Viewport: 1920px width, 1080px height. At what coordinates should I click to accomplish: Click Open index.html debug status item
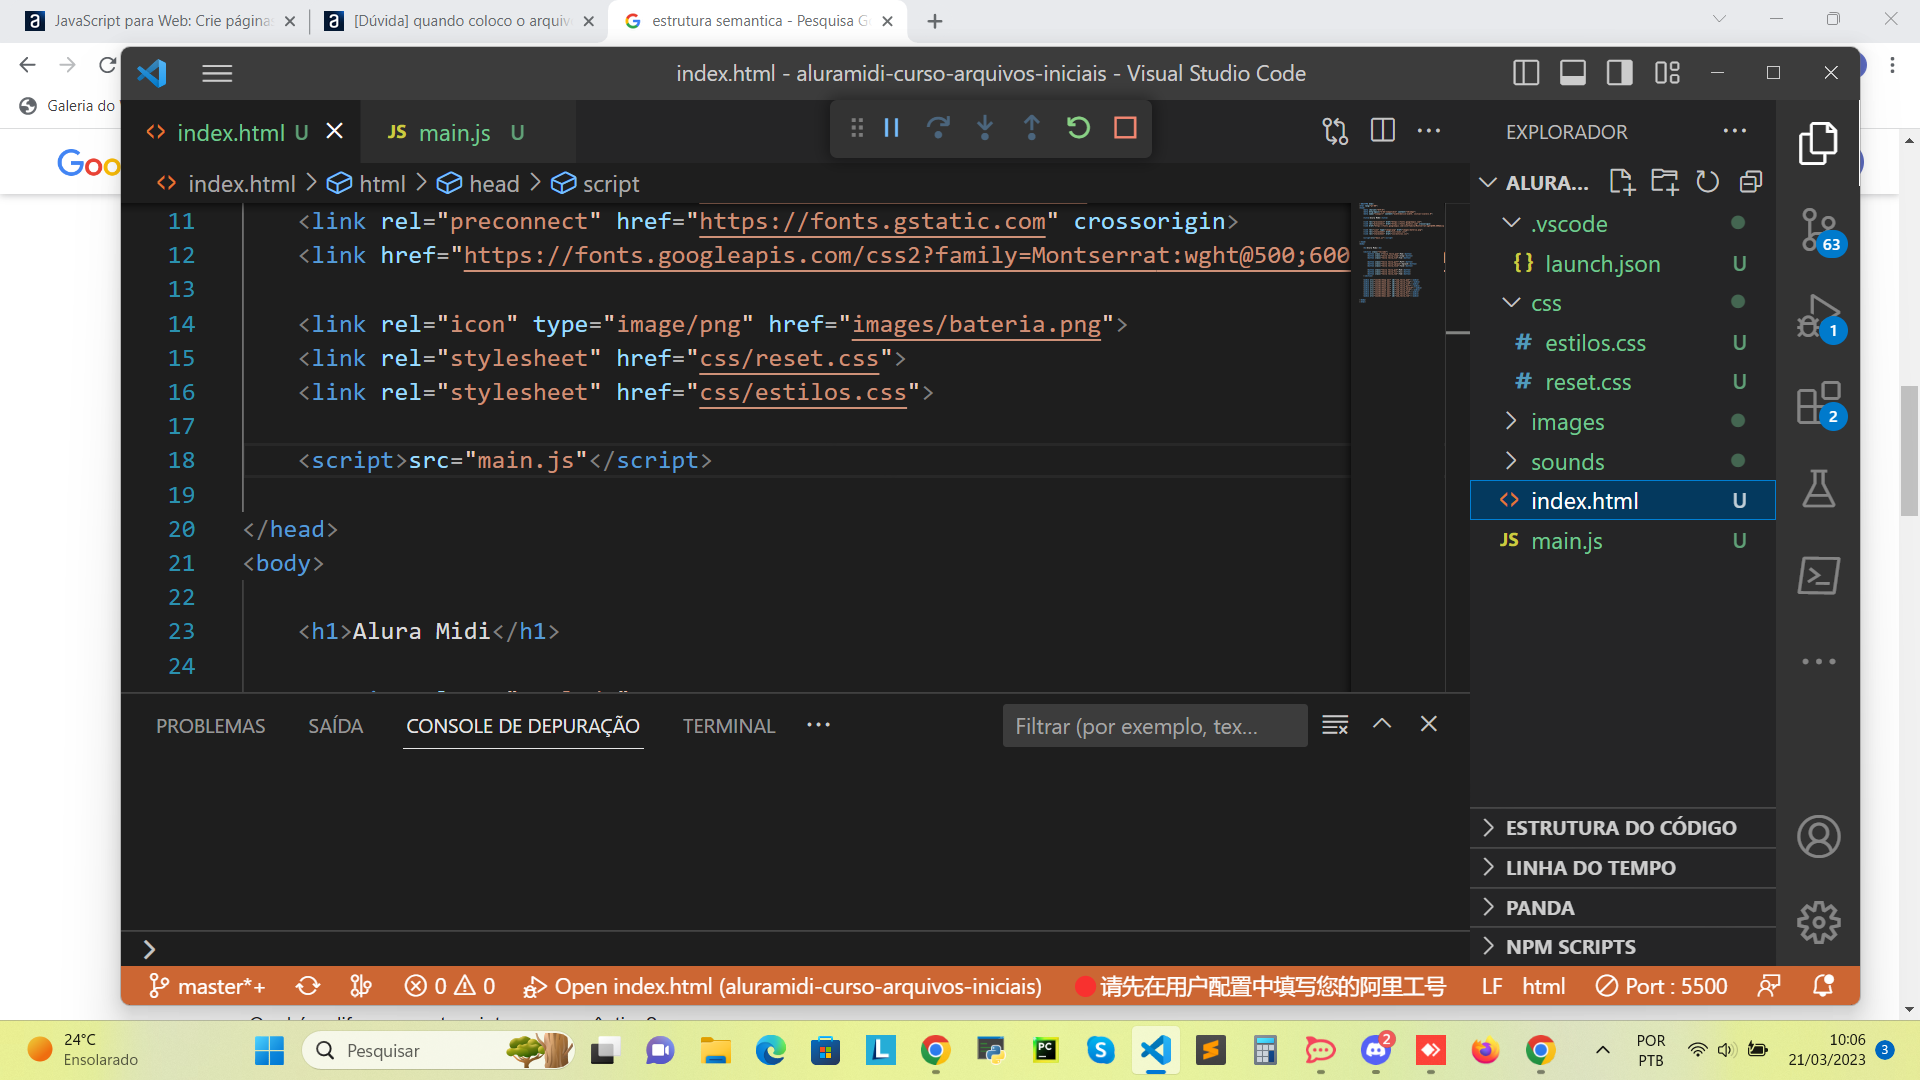(x=782, y=986)
